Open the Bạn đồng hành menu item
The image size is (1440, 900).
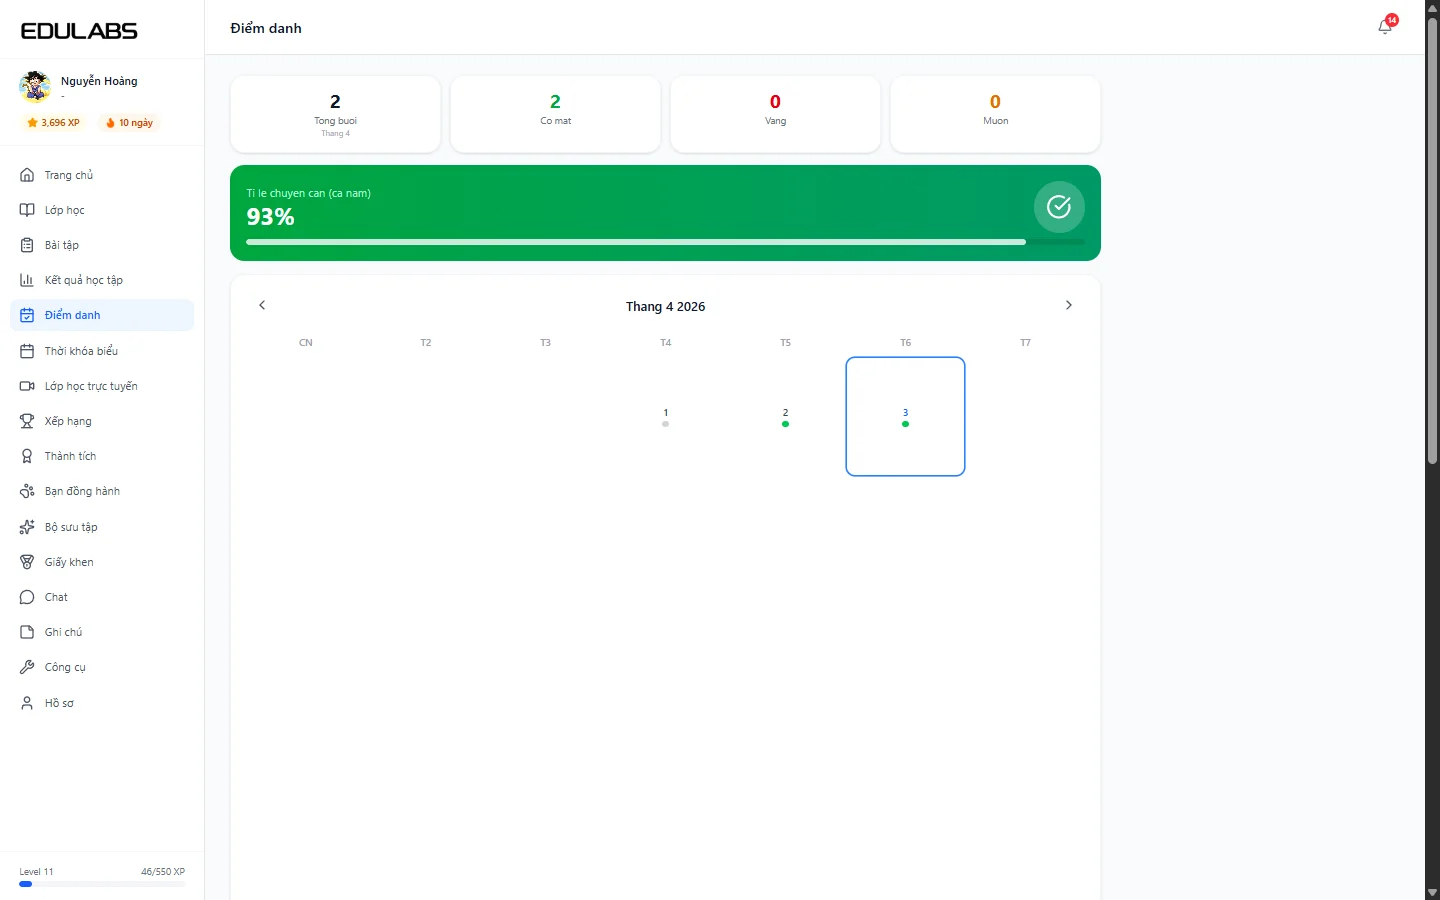coord(102,491)
